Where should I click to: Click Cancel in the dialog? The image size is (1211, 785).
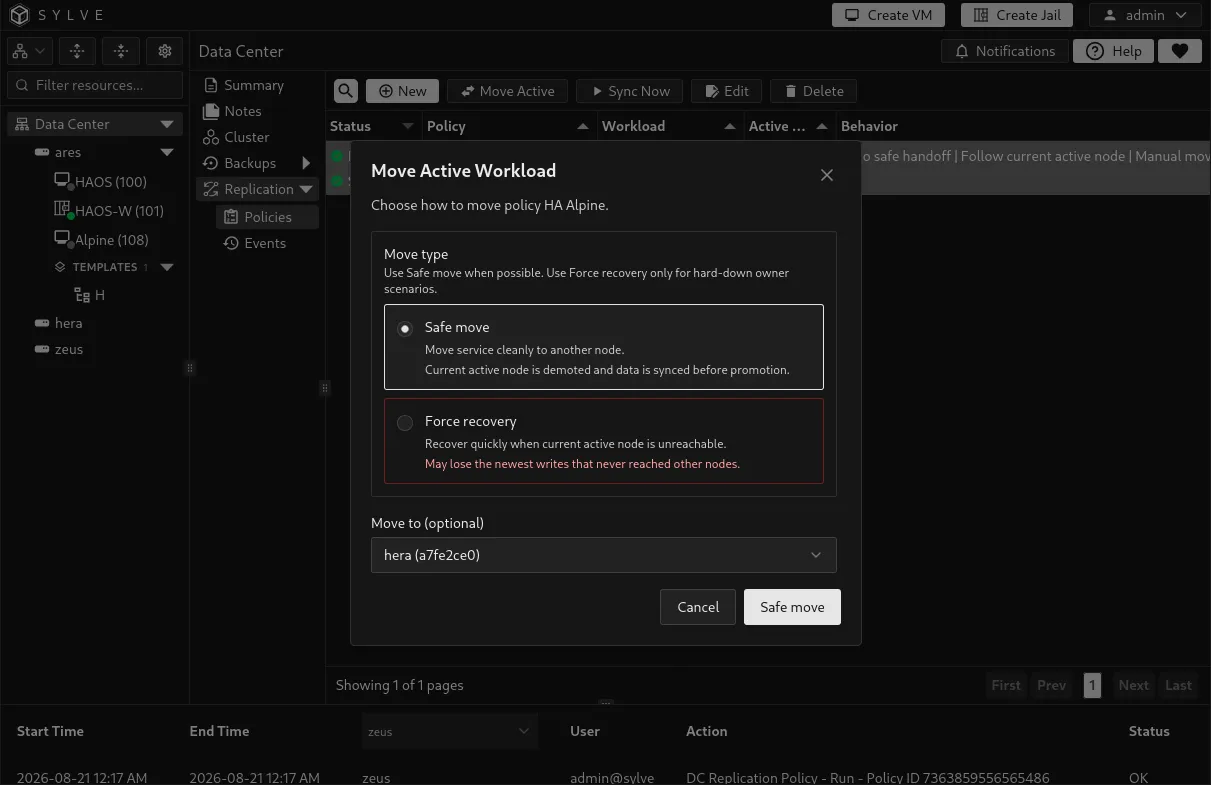[x=698, y=607]
